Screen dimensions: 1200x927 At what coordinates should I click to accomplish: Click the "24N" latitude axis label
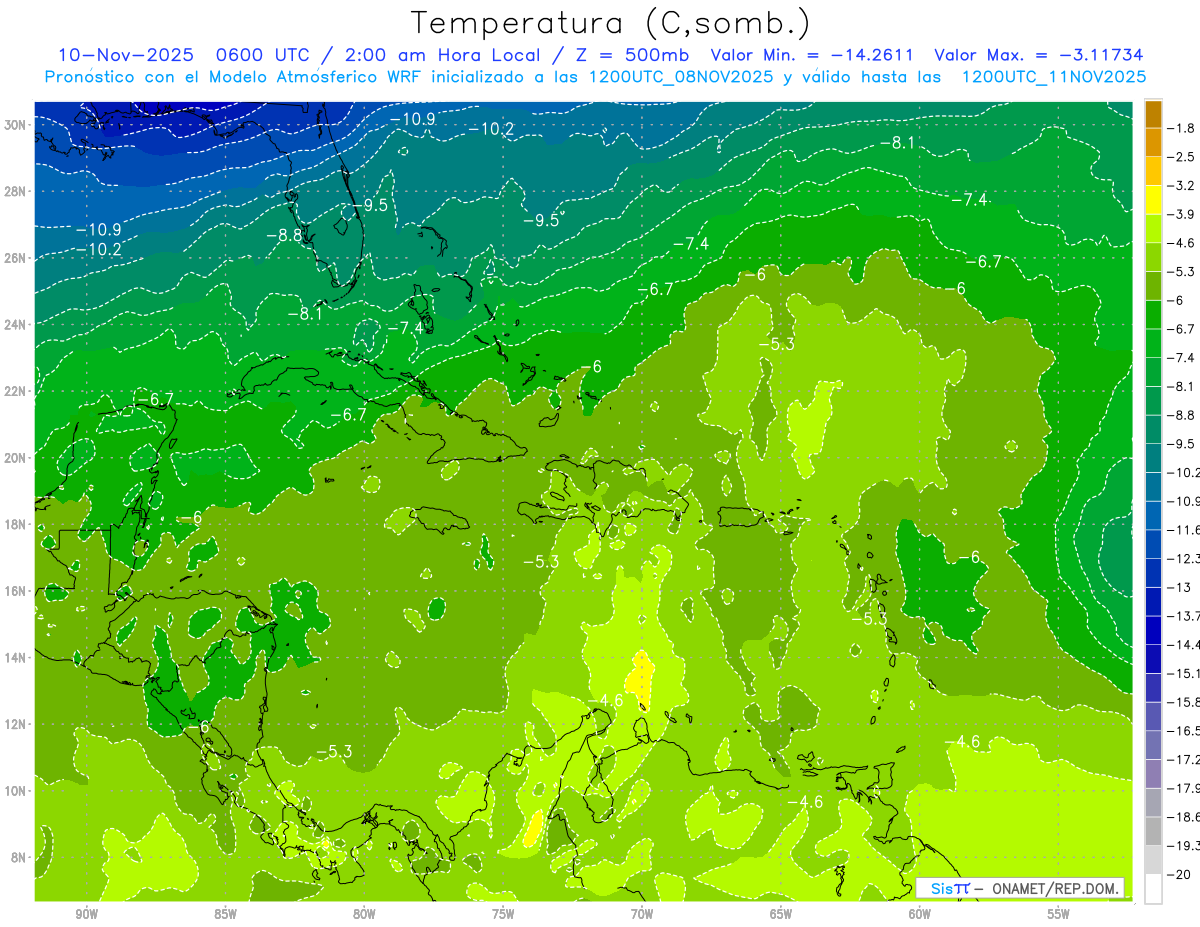click(x=16, y=324)
